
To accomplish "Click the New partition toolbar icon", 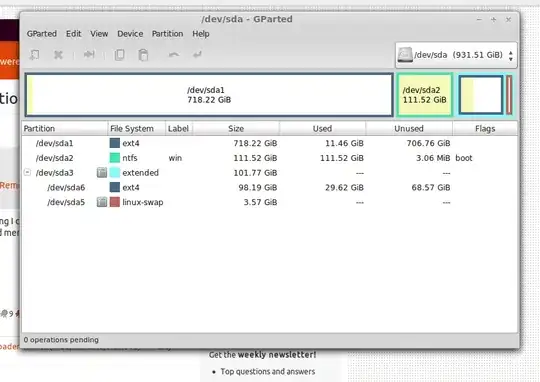I will 34,55.
